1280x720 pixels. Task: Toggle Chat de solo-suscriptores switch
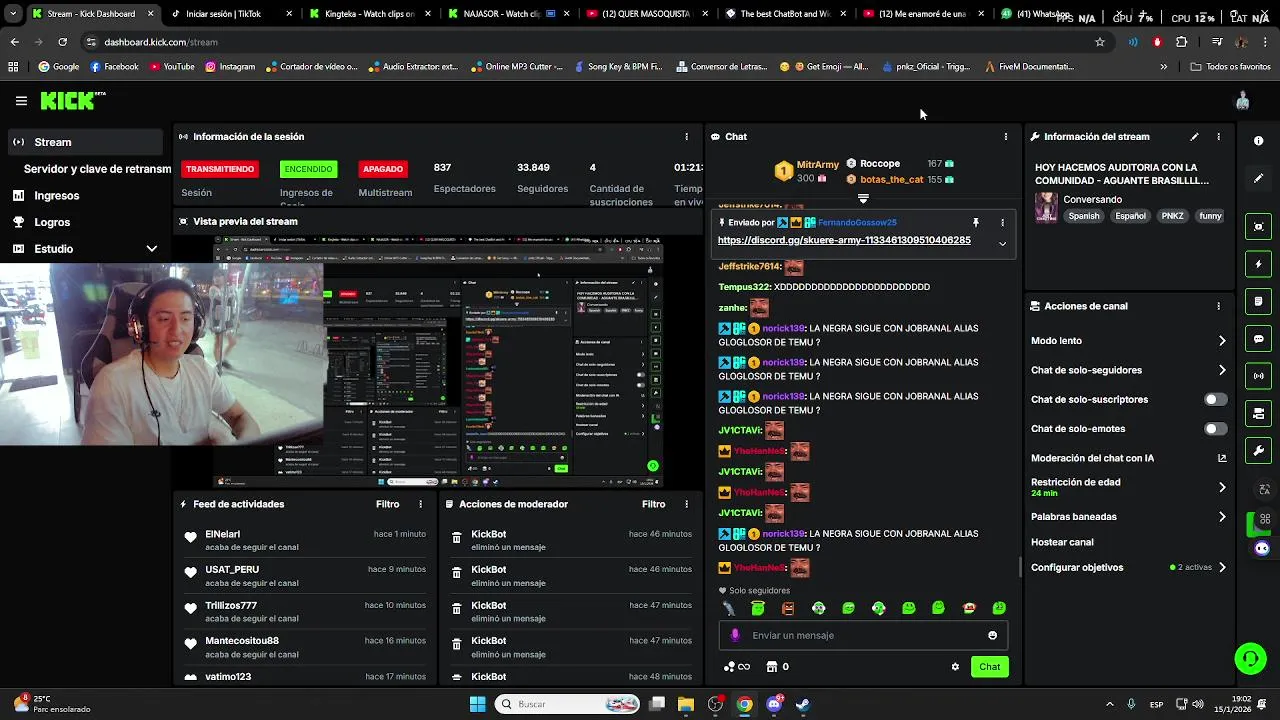click(x=1215, y=399)
